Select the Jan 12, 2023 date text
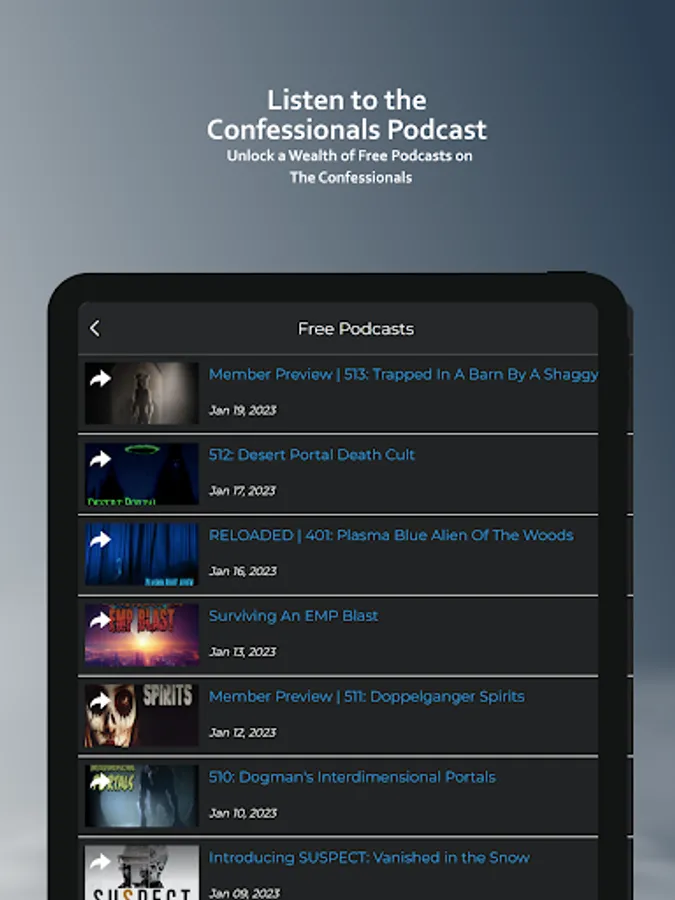Image resolution: width=675 pixels, height=900 pixels. 242,732
